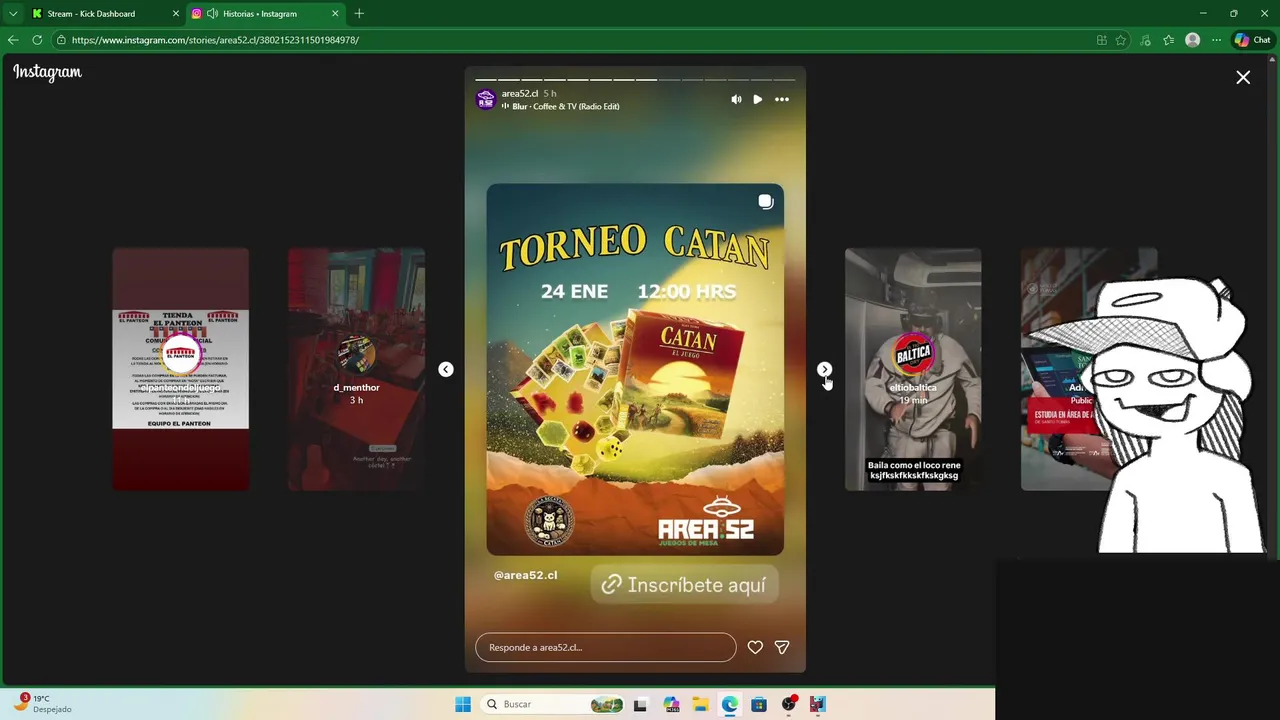The height and width of the screenshot is (720, 1280).
Task: Launch Microsoft 365 Copilot from taskbar
Action: (x=671, y=704)
